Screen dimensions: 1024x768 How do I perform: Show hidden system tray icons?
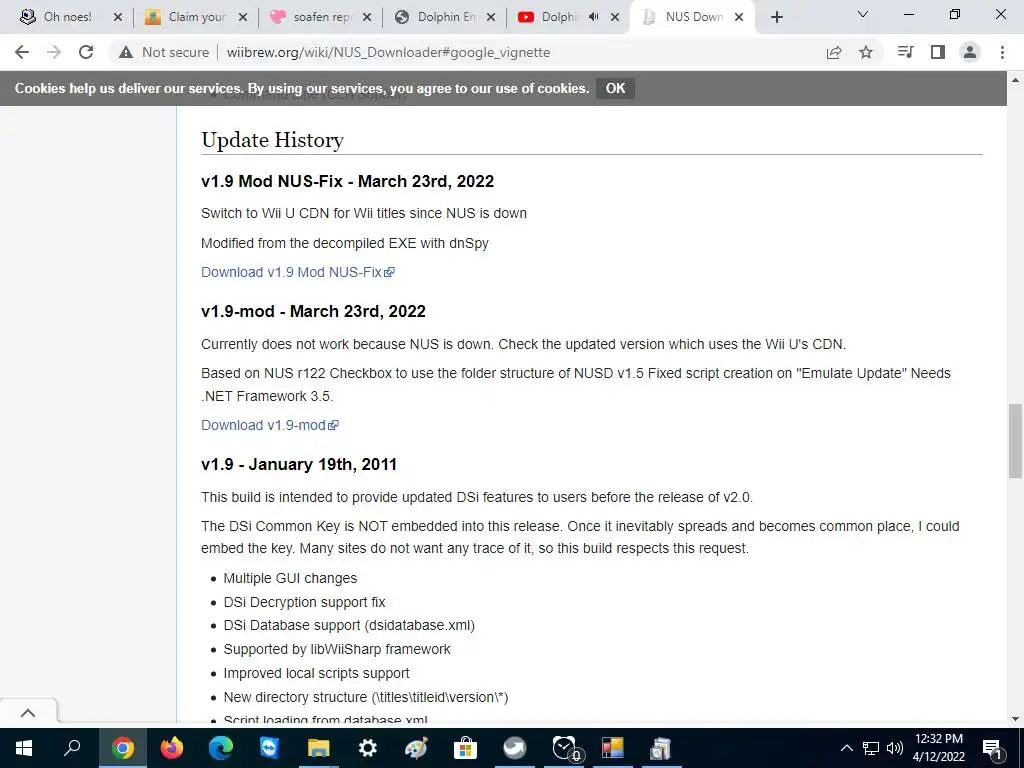[x=846, y=748]
